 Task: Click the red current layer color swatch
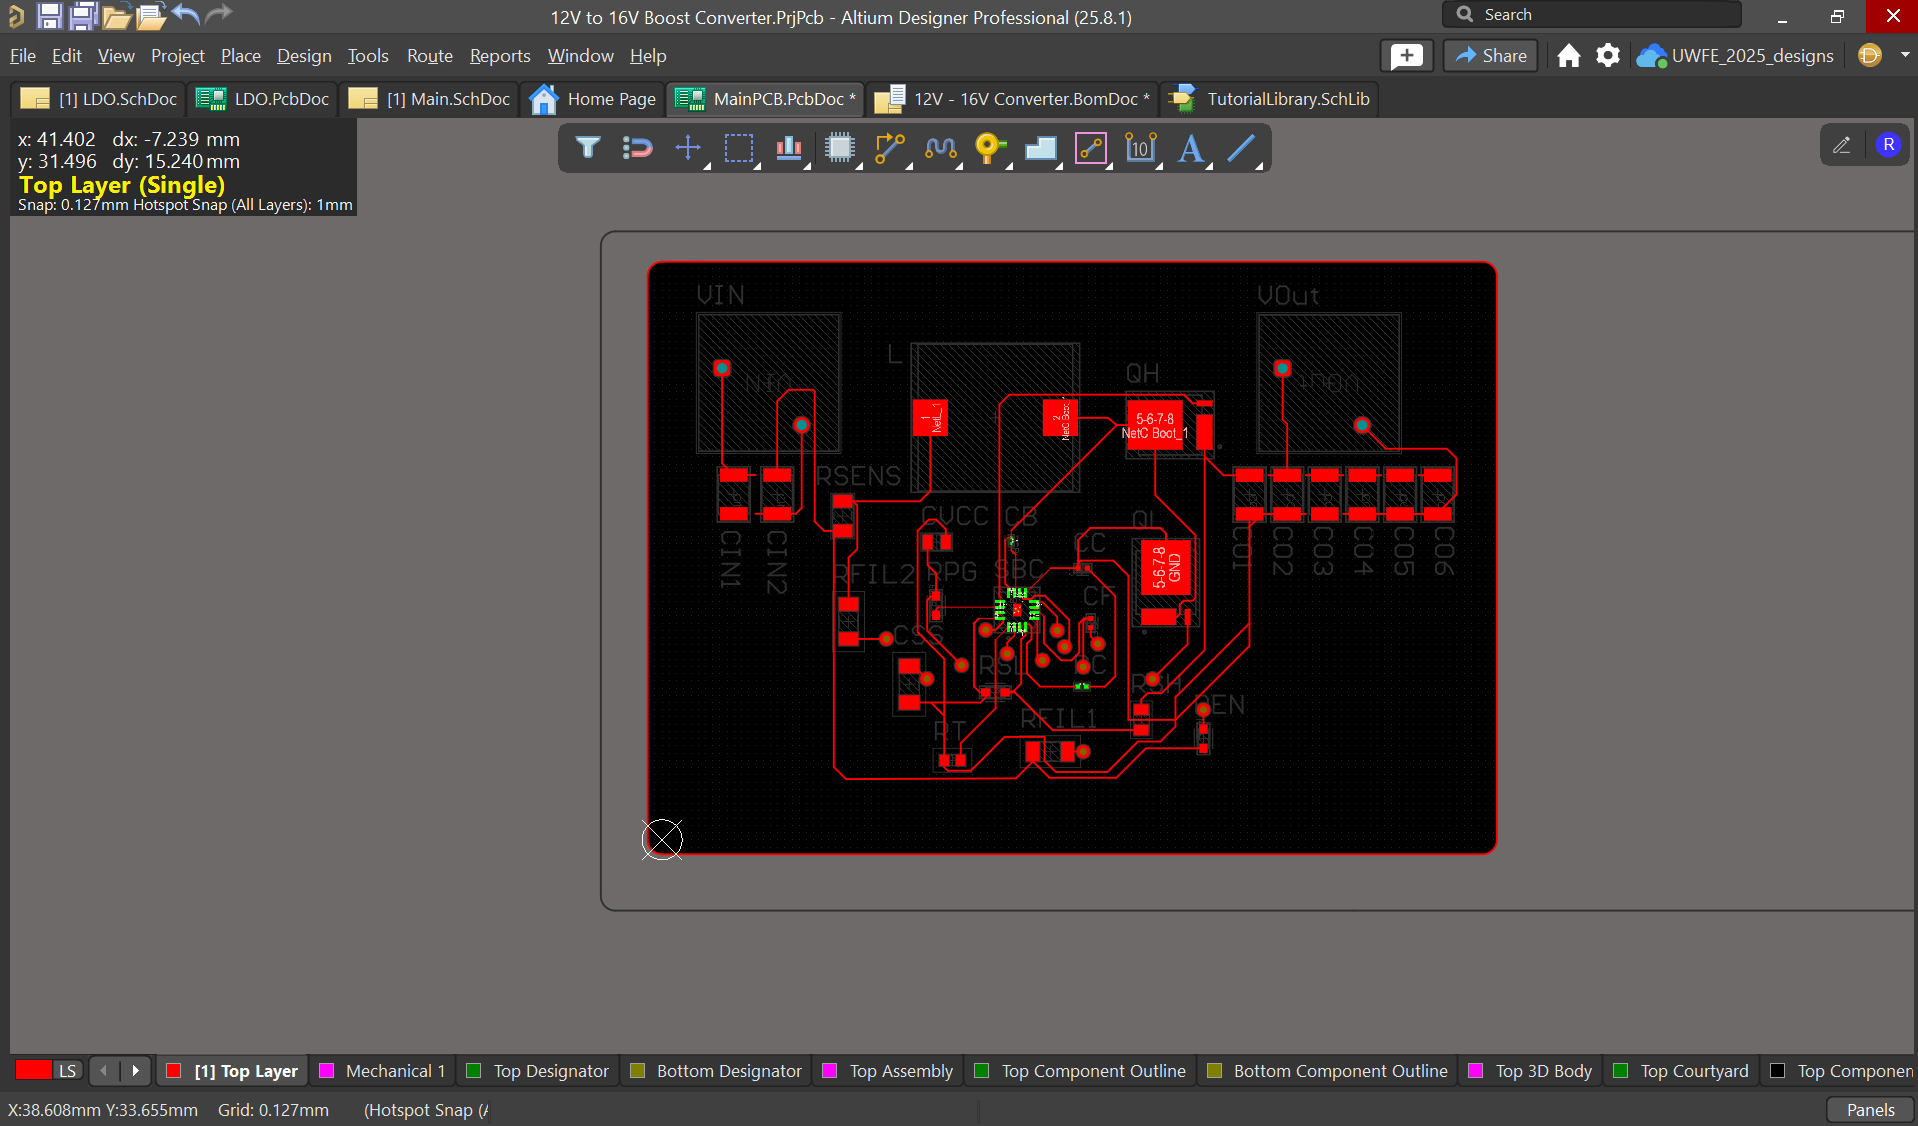[x=33, y=1070]
